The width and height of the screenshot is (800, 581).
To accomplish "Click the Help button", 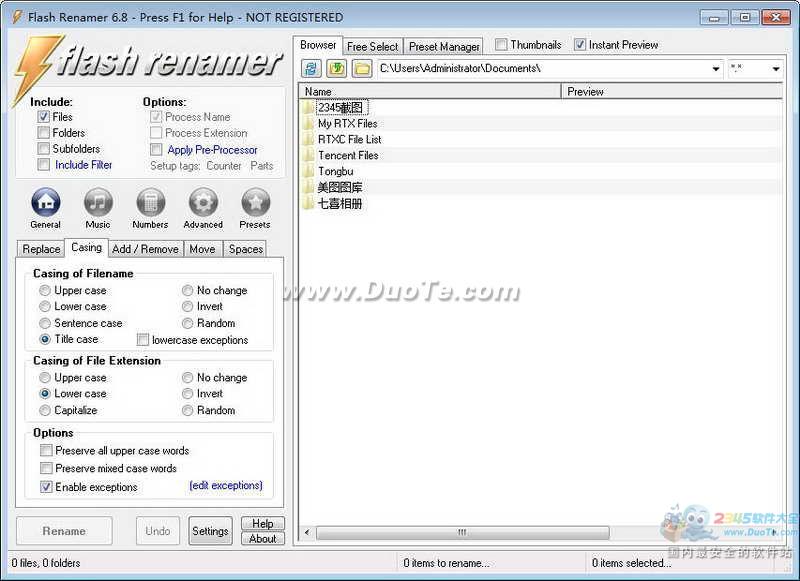I will coord(262,523).
